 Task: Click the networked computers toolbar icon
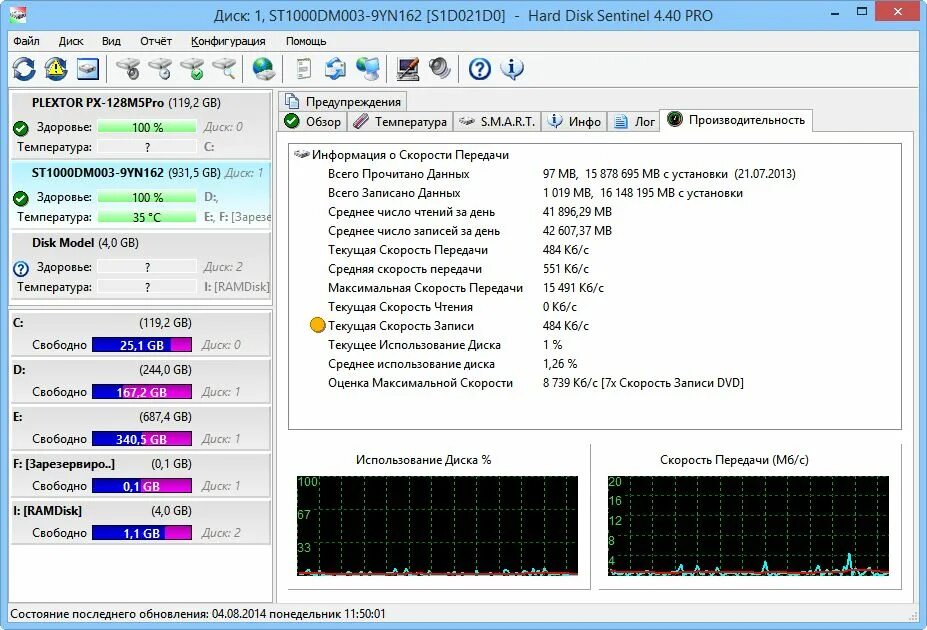[368, 69]
